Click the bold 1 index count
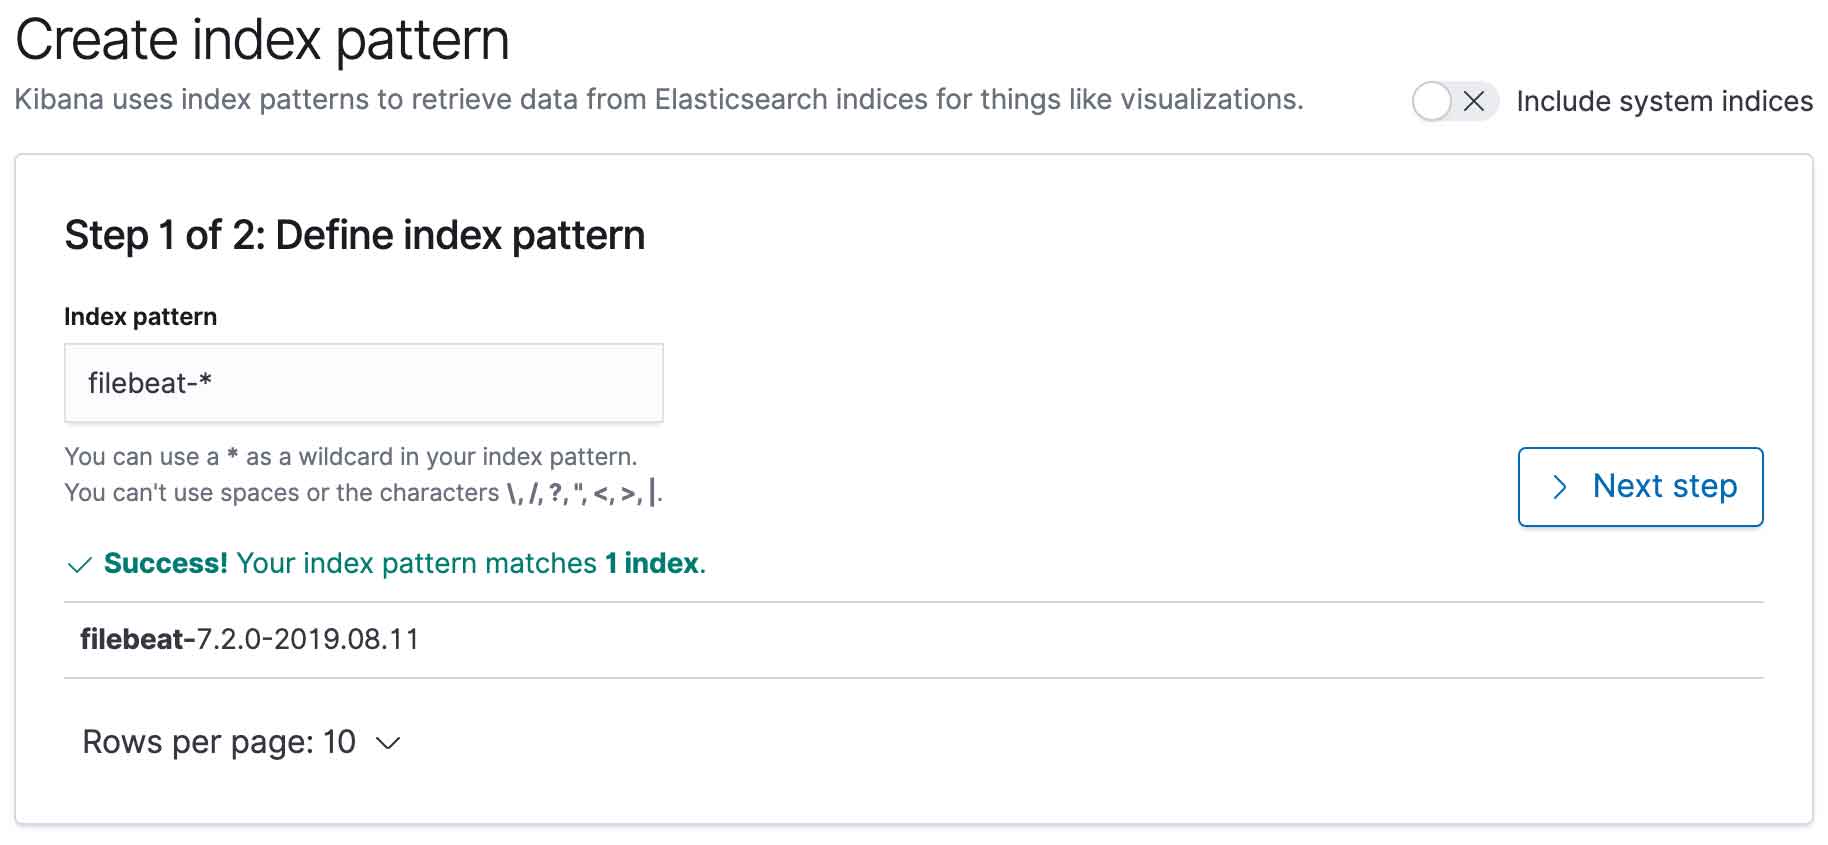Viewport: 1828px width, 845px height. 651,564
